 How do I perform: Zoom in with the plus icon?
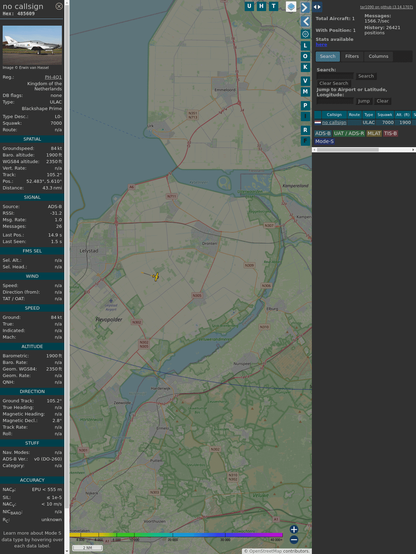pyautogui.click(x=294, y=529)
